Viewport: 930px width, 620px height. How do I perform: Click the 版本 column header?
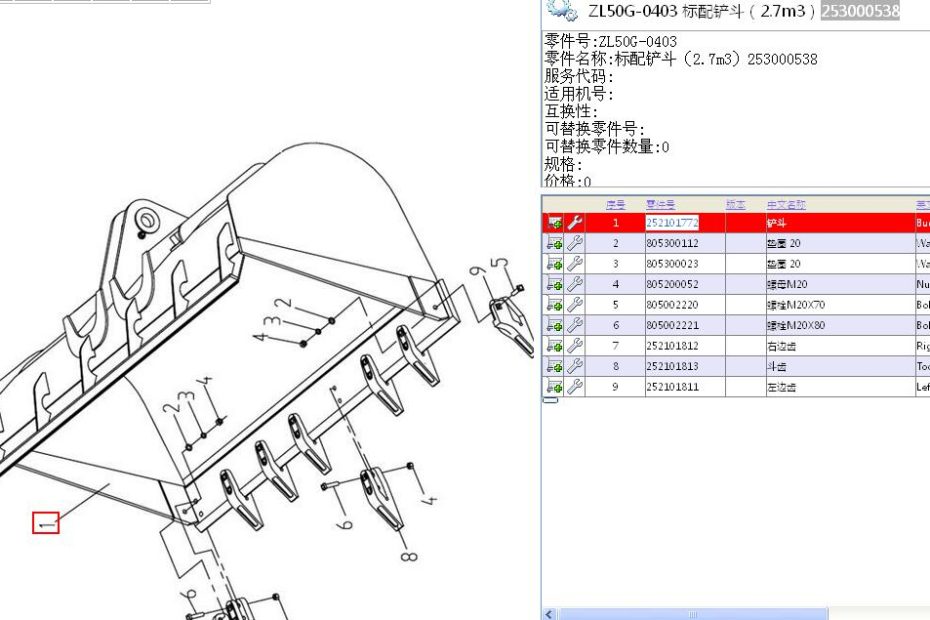click(x=735, y=205)
